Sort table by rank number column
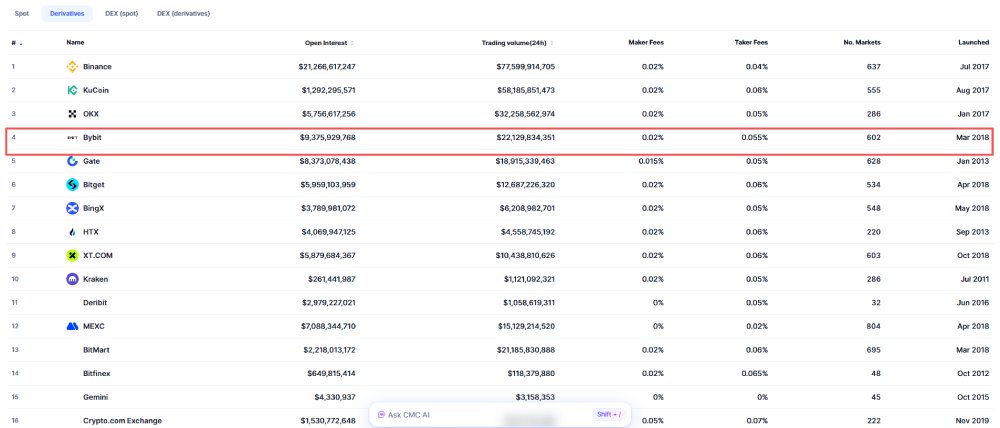The image size is (1000, 428). tap(16, 43)
